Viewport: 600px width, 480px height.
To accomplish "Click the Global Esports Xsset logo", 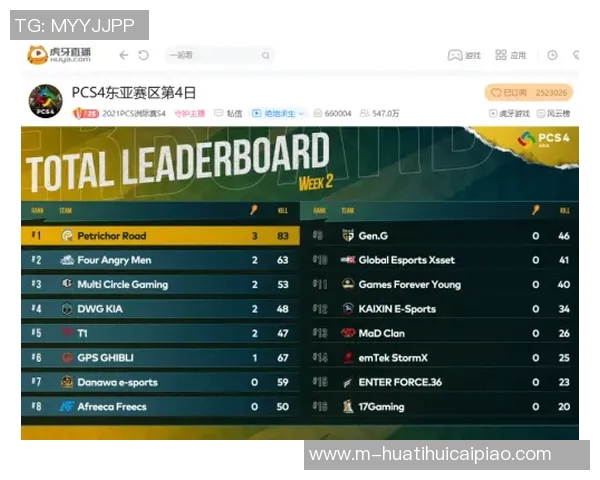I will coord(348,260).
